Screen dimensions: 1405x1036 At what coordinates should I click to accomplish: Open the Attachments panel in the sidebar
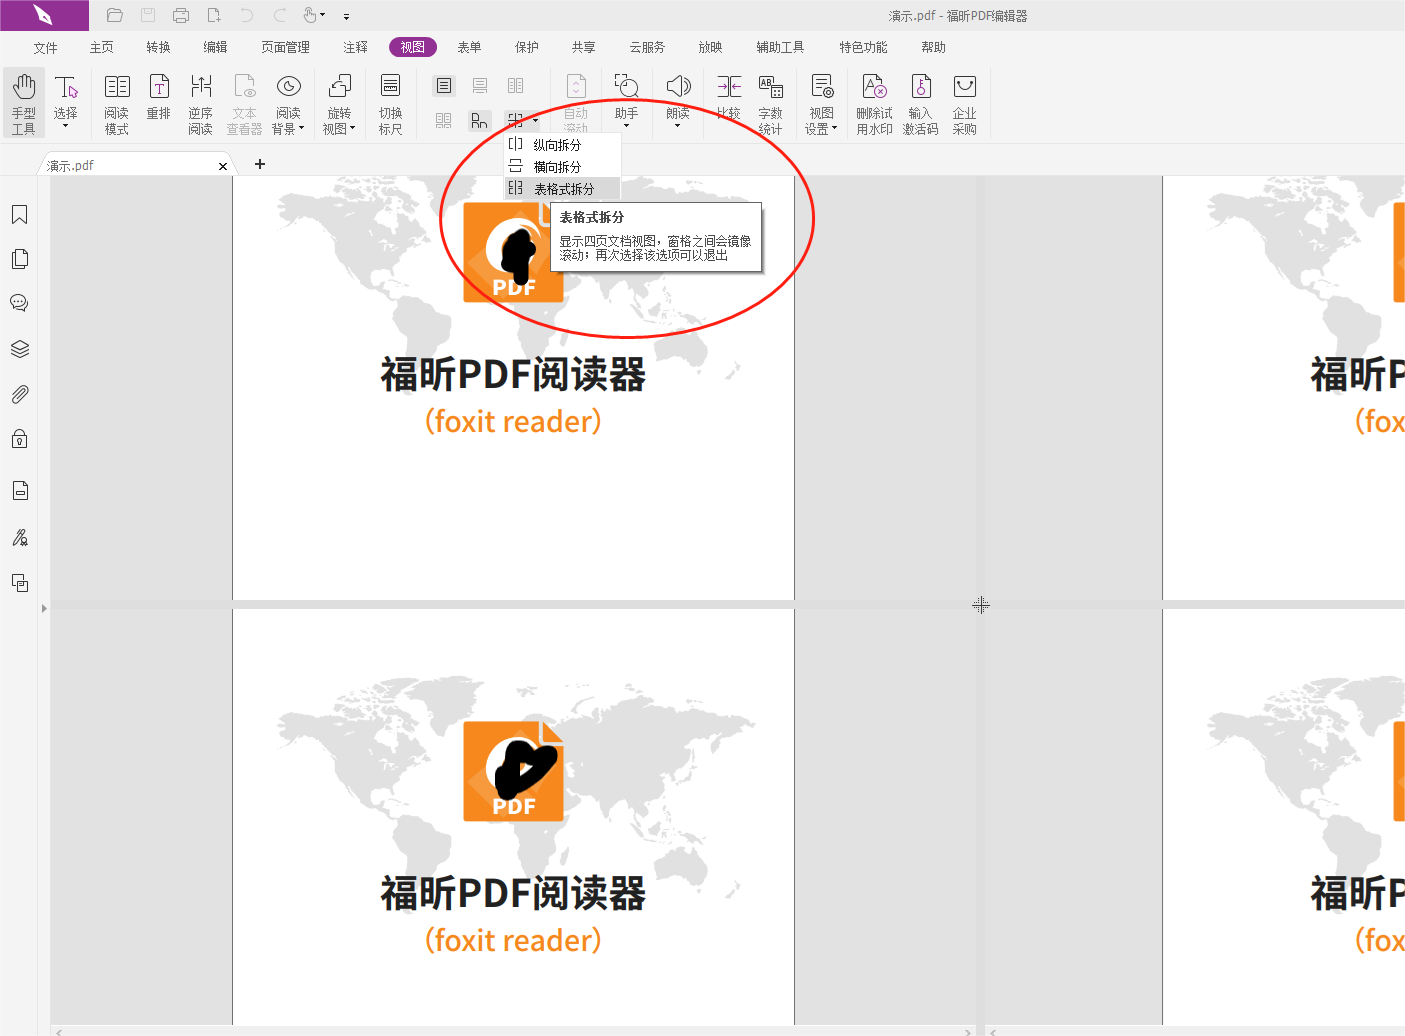pyautogui.click(x=20, y=393)
